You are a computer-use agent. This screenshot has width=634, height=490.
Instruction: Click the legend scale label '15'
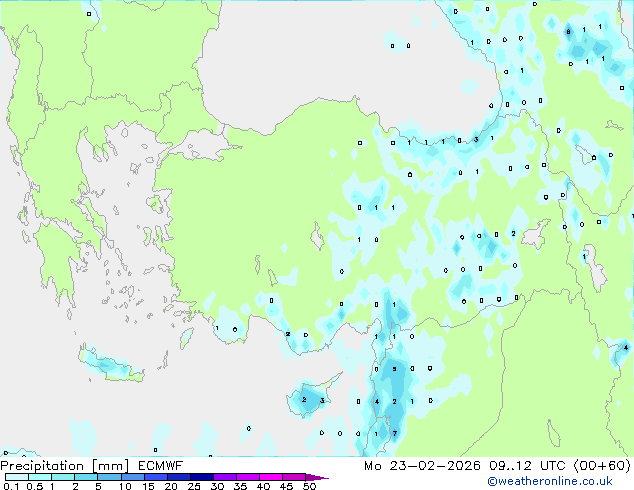[148, 486]
